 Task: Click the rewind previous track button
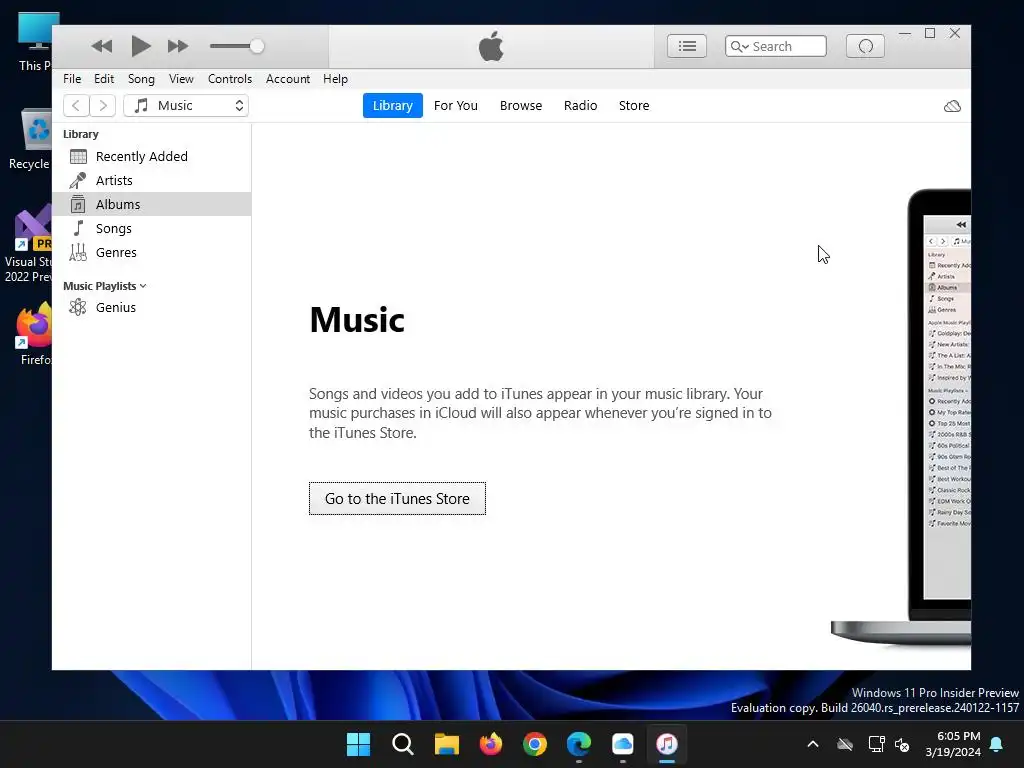click(101, 46)
